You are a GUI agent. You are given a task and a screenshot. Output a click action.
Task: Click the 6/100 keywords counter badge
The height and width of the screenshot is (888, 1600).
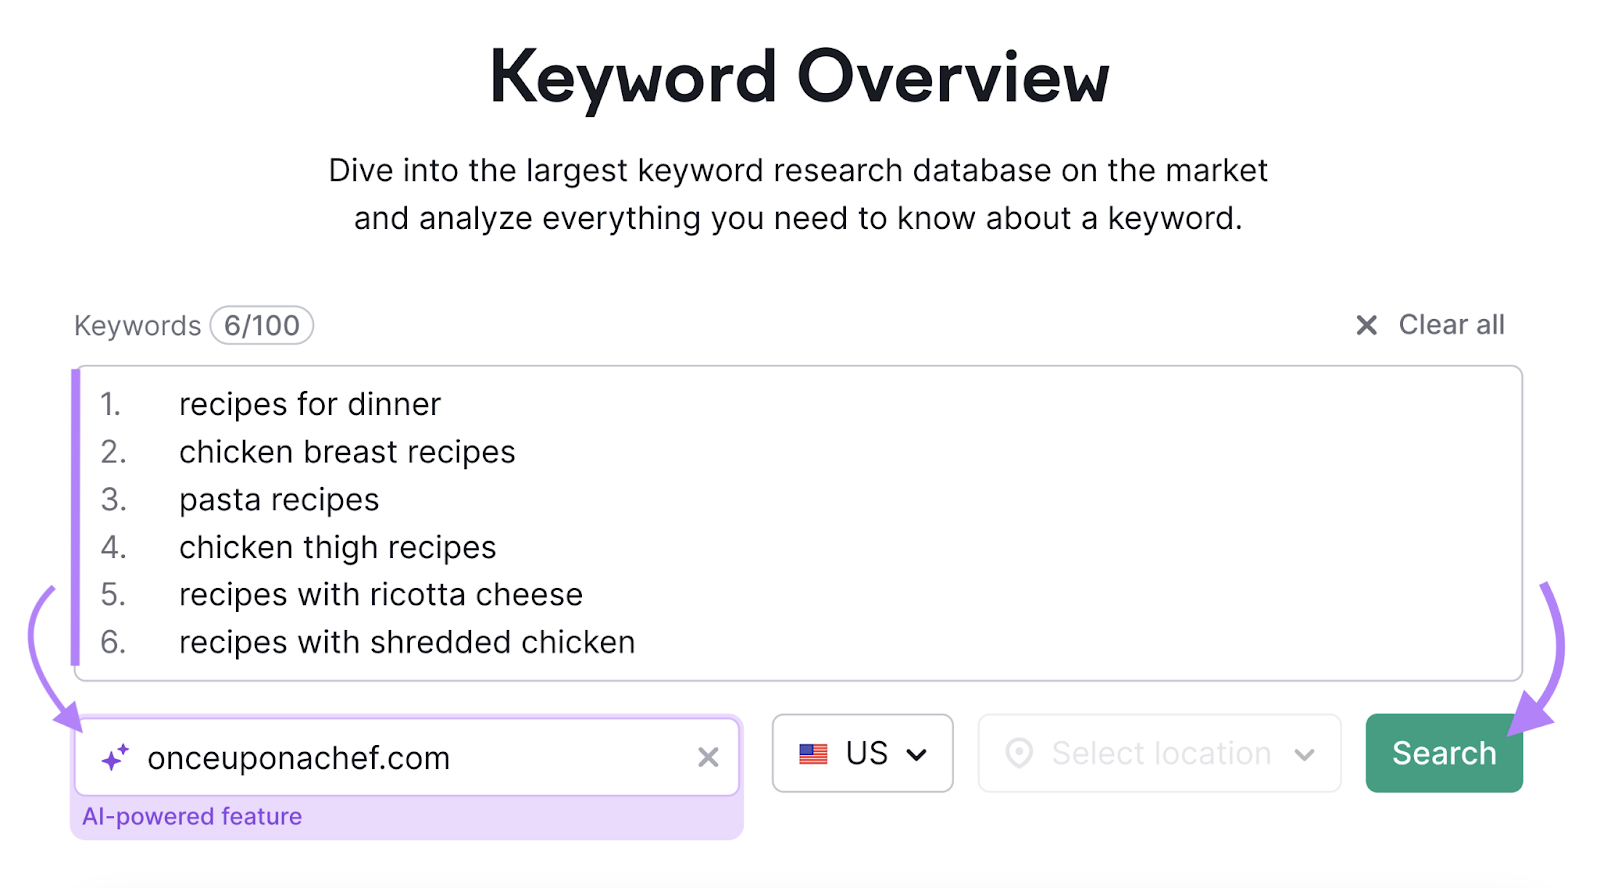(x=261, y=324)
